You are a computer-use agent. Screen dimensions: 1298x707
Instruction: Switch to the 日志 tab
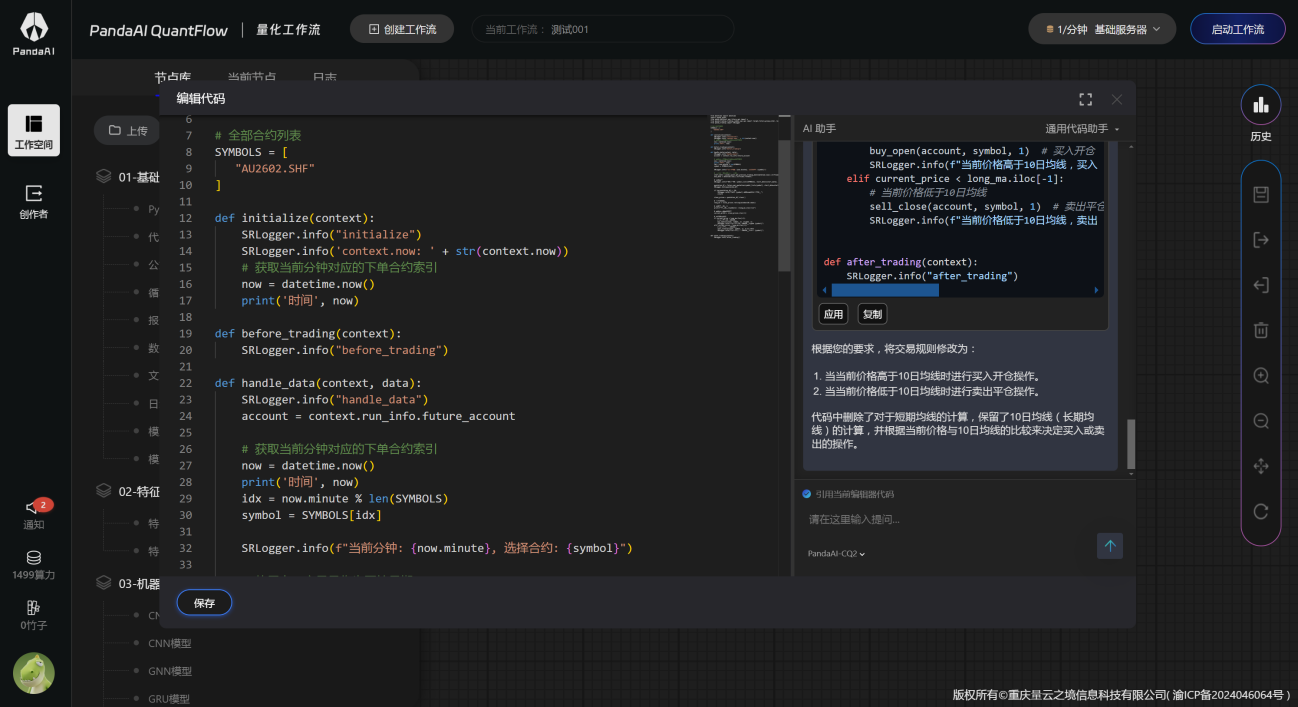pos(325,77)
